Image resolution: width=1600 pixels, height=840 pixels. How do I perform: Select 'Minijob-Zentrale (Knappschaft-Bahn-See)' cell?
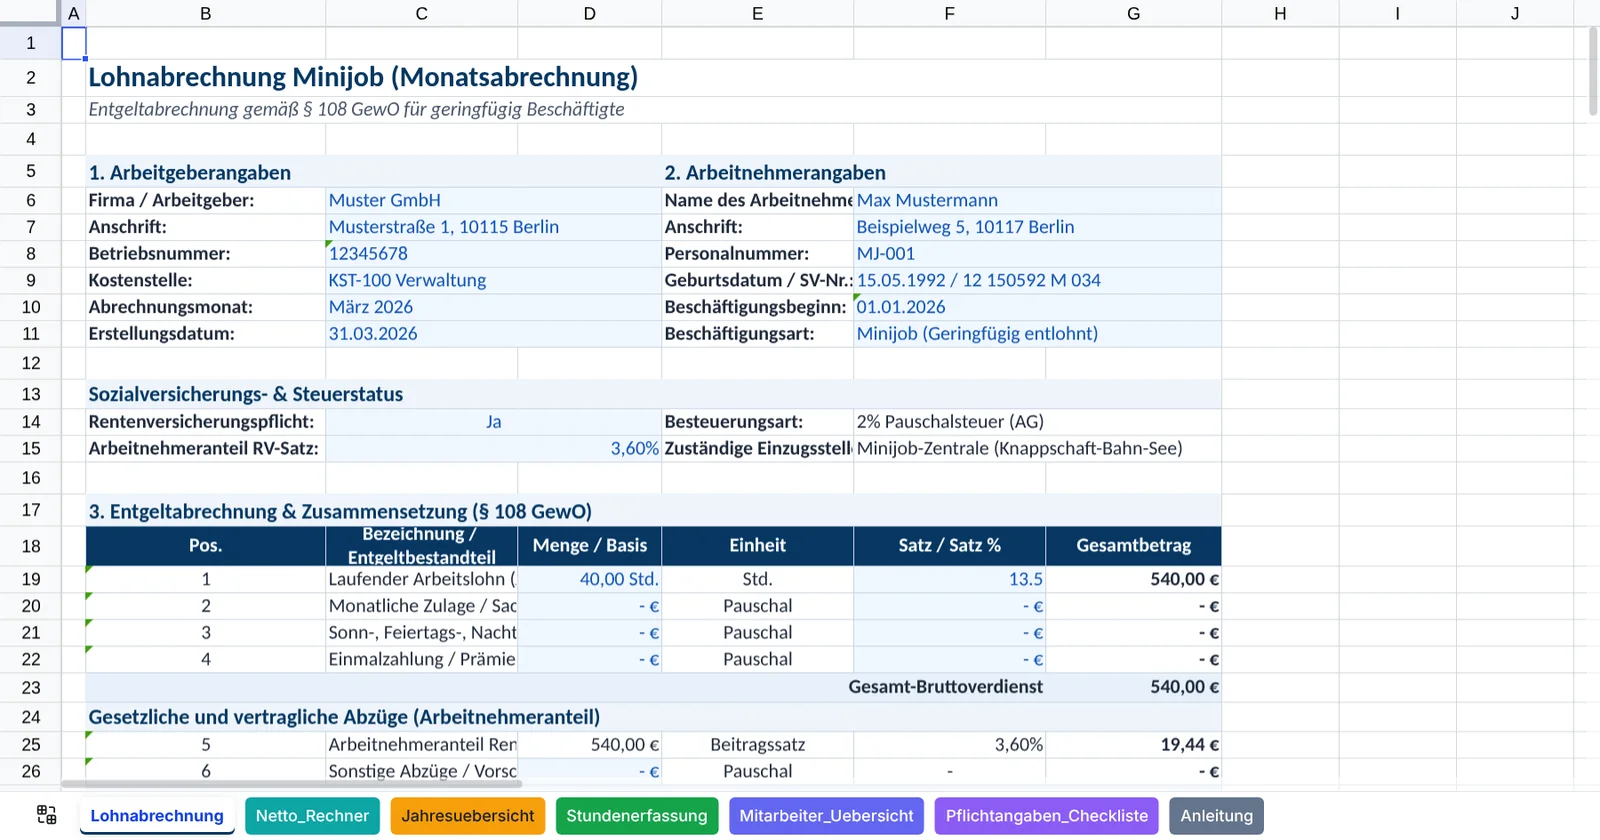click(x=1037, y=448)
